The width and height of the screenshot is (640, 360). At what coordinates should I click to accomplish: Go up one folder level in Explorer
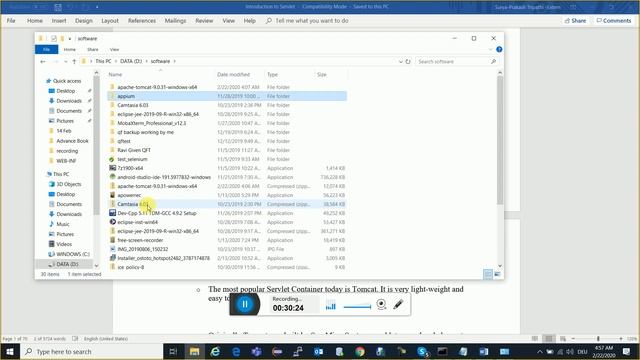click(74, 62)
